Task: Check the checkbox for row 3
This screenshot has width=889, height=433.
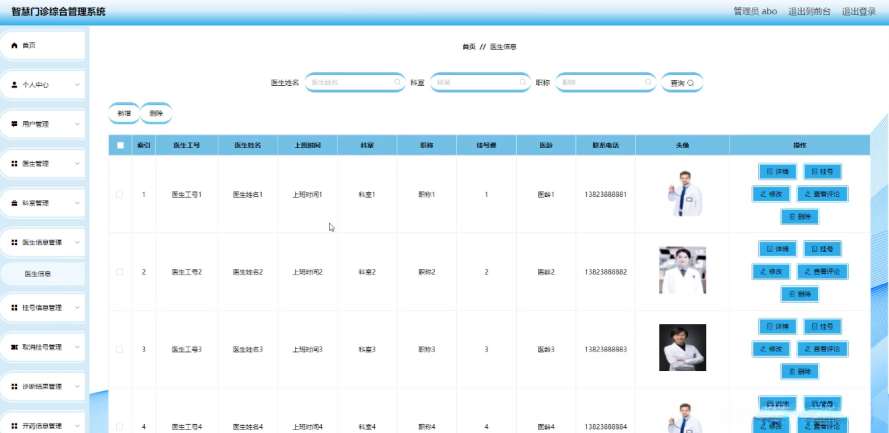Action: [x=120, y=350]
